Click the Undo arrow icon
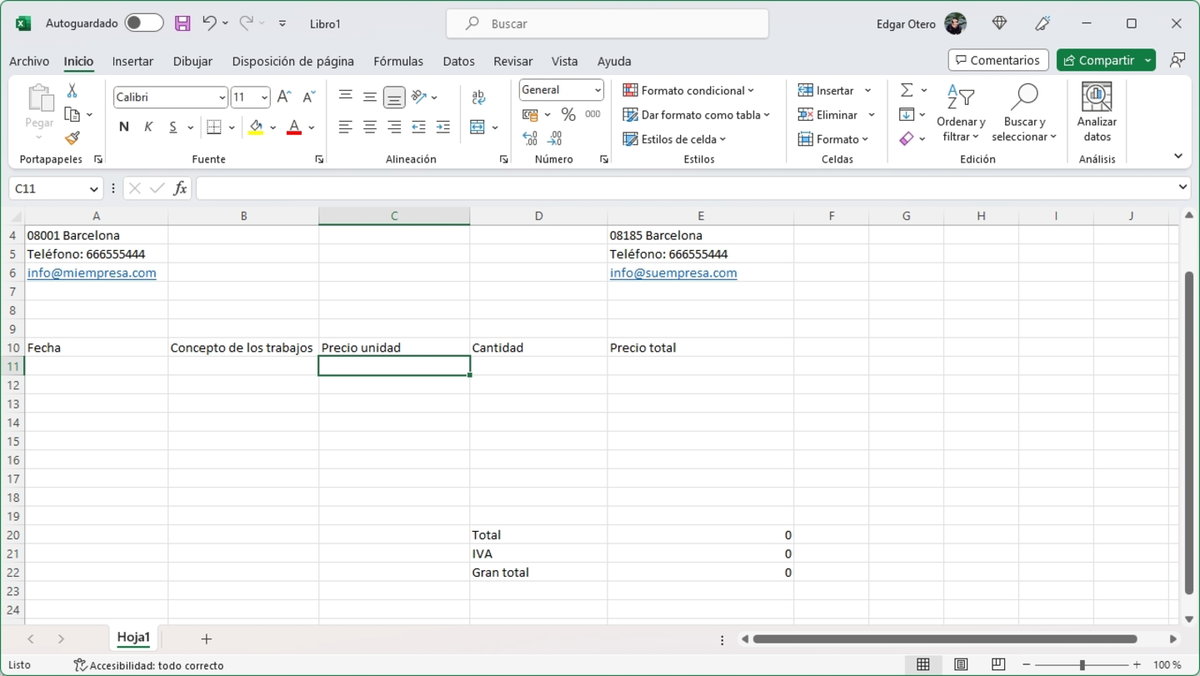The width and height of the screenshot is (1200, 676). point(209,23)
